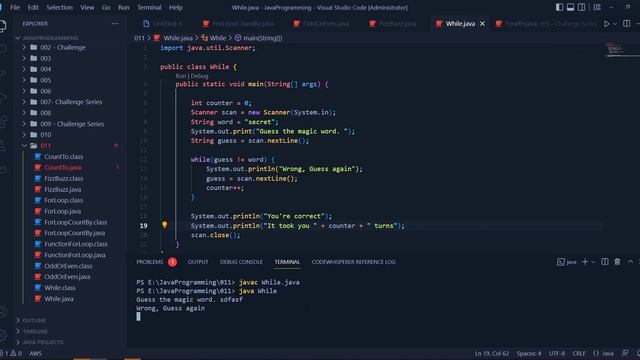
Task: Expand the 003 folder
Action: [x=46, y=58]
